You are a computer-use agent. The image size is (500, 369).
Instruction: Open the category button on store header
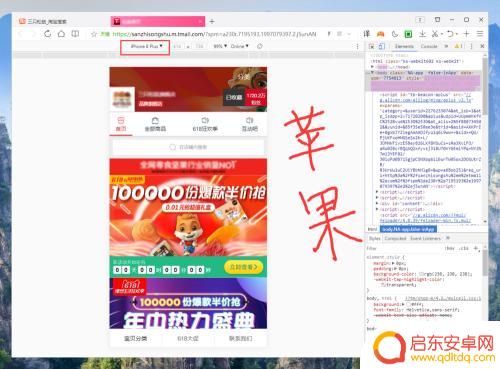click(x=244, y=77)
